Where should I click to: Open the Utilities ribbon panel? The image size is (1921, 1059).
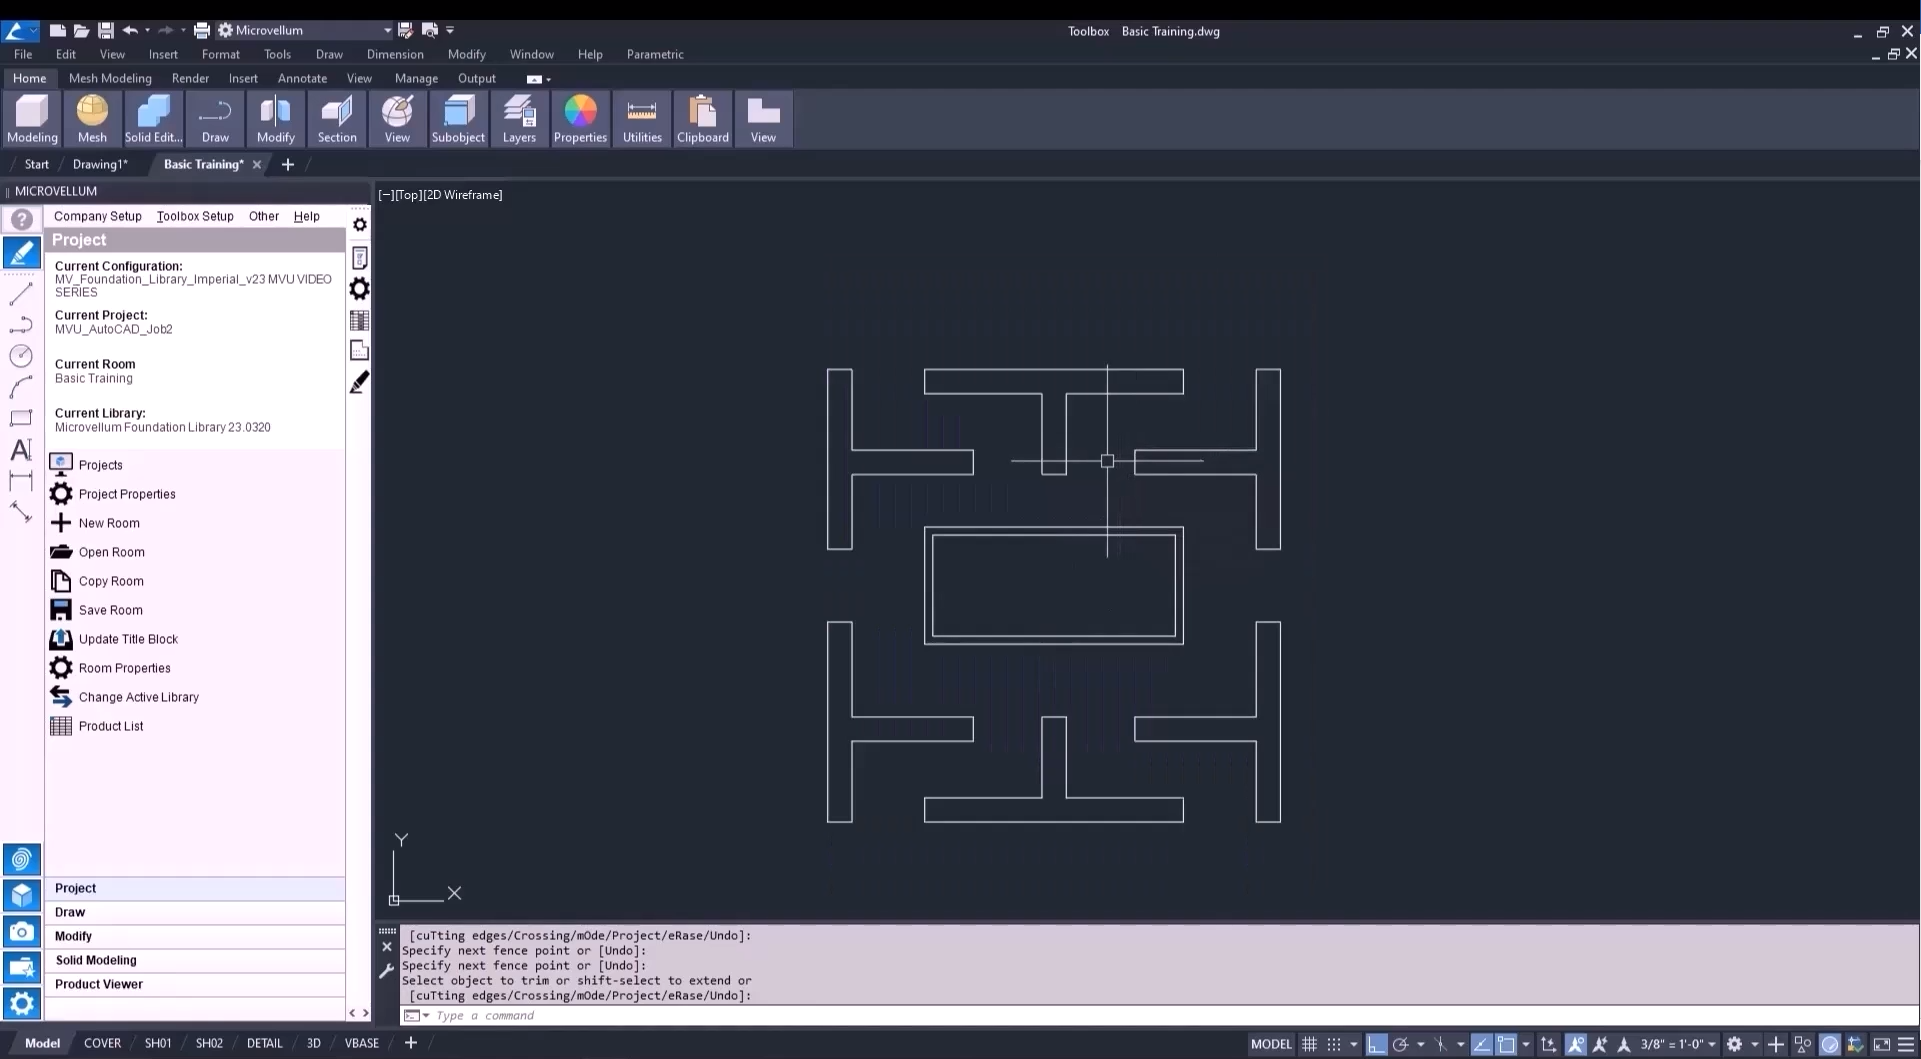[642, 119]
